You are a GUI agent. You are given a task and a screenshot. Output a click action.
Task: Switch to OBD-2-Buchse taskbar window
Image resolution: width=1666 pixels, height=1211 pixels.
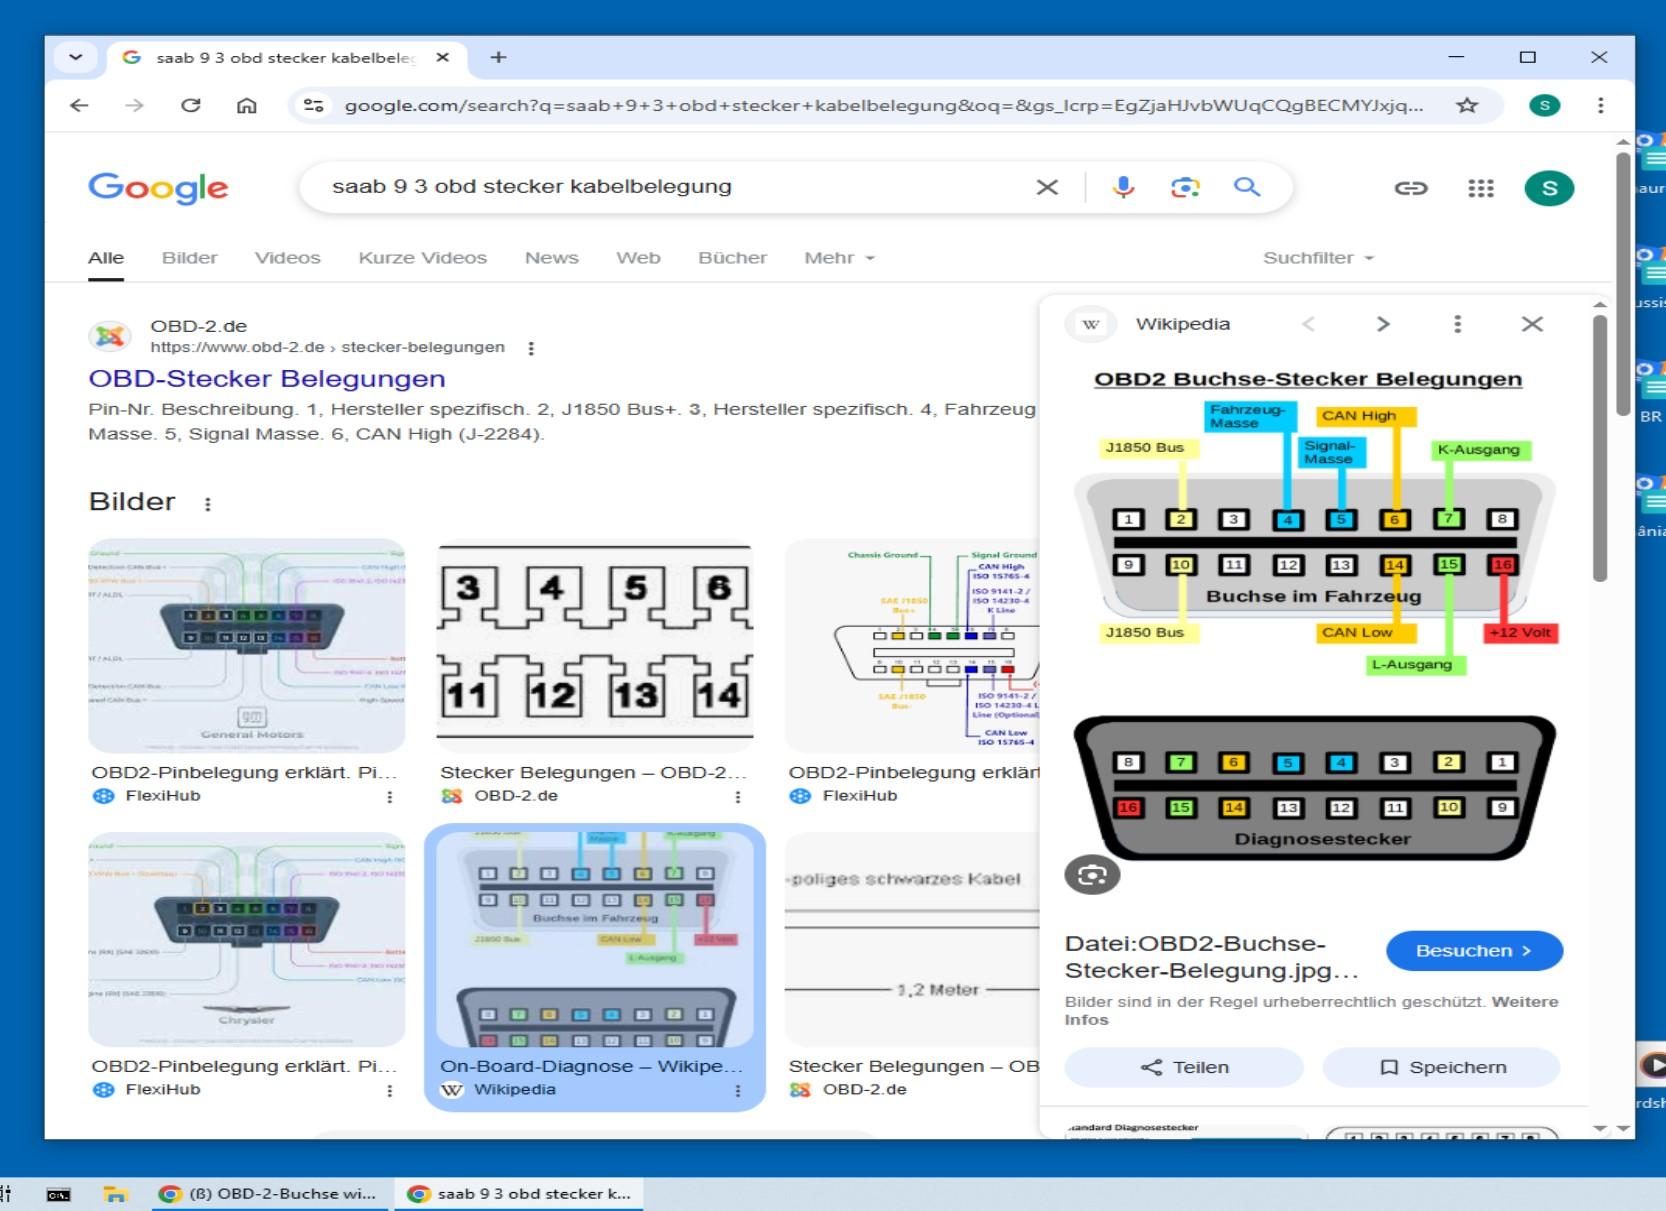click(x=270, y=1194)
